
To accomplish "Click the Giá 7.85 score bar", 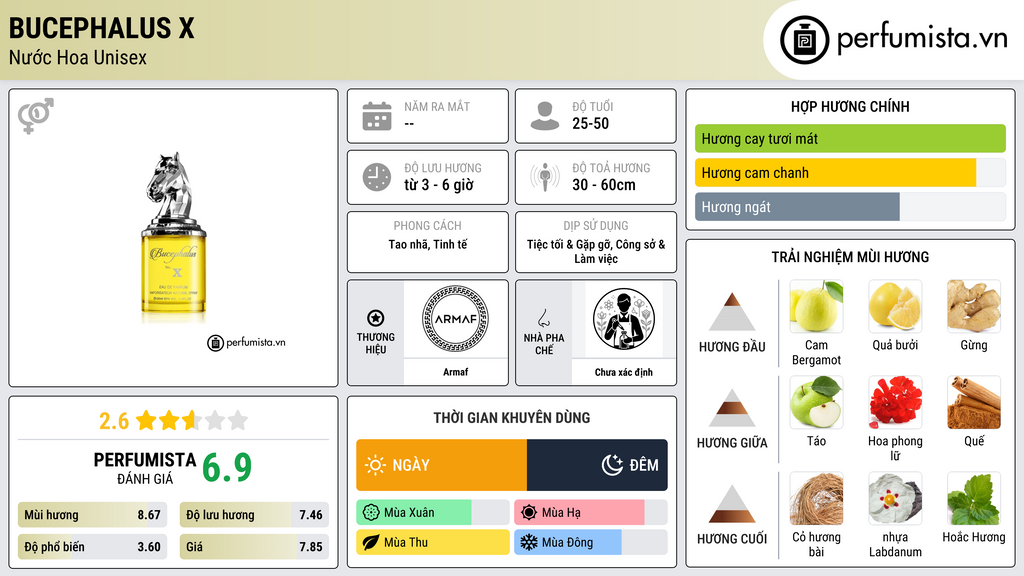I will tap(254, 547).
